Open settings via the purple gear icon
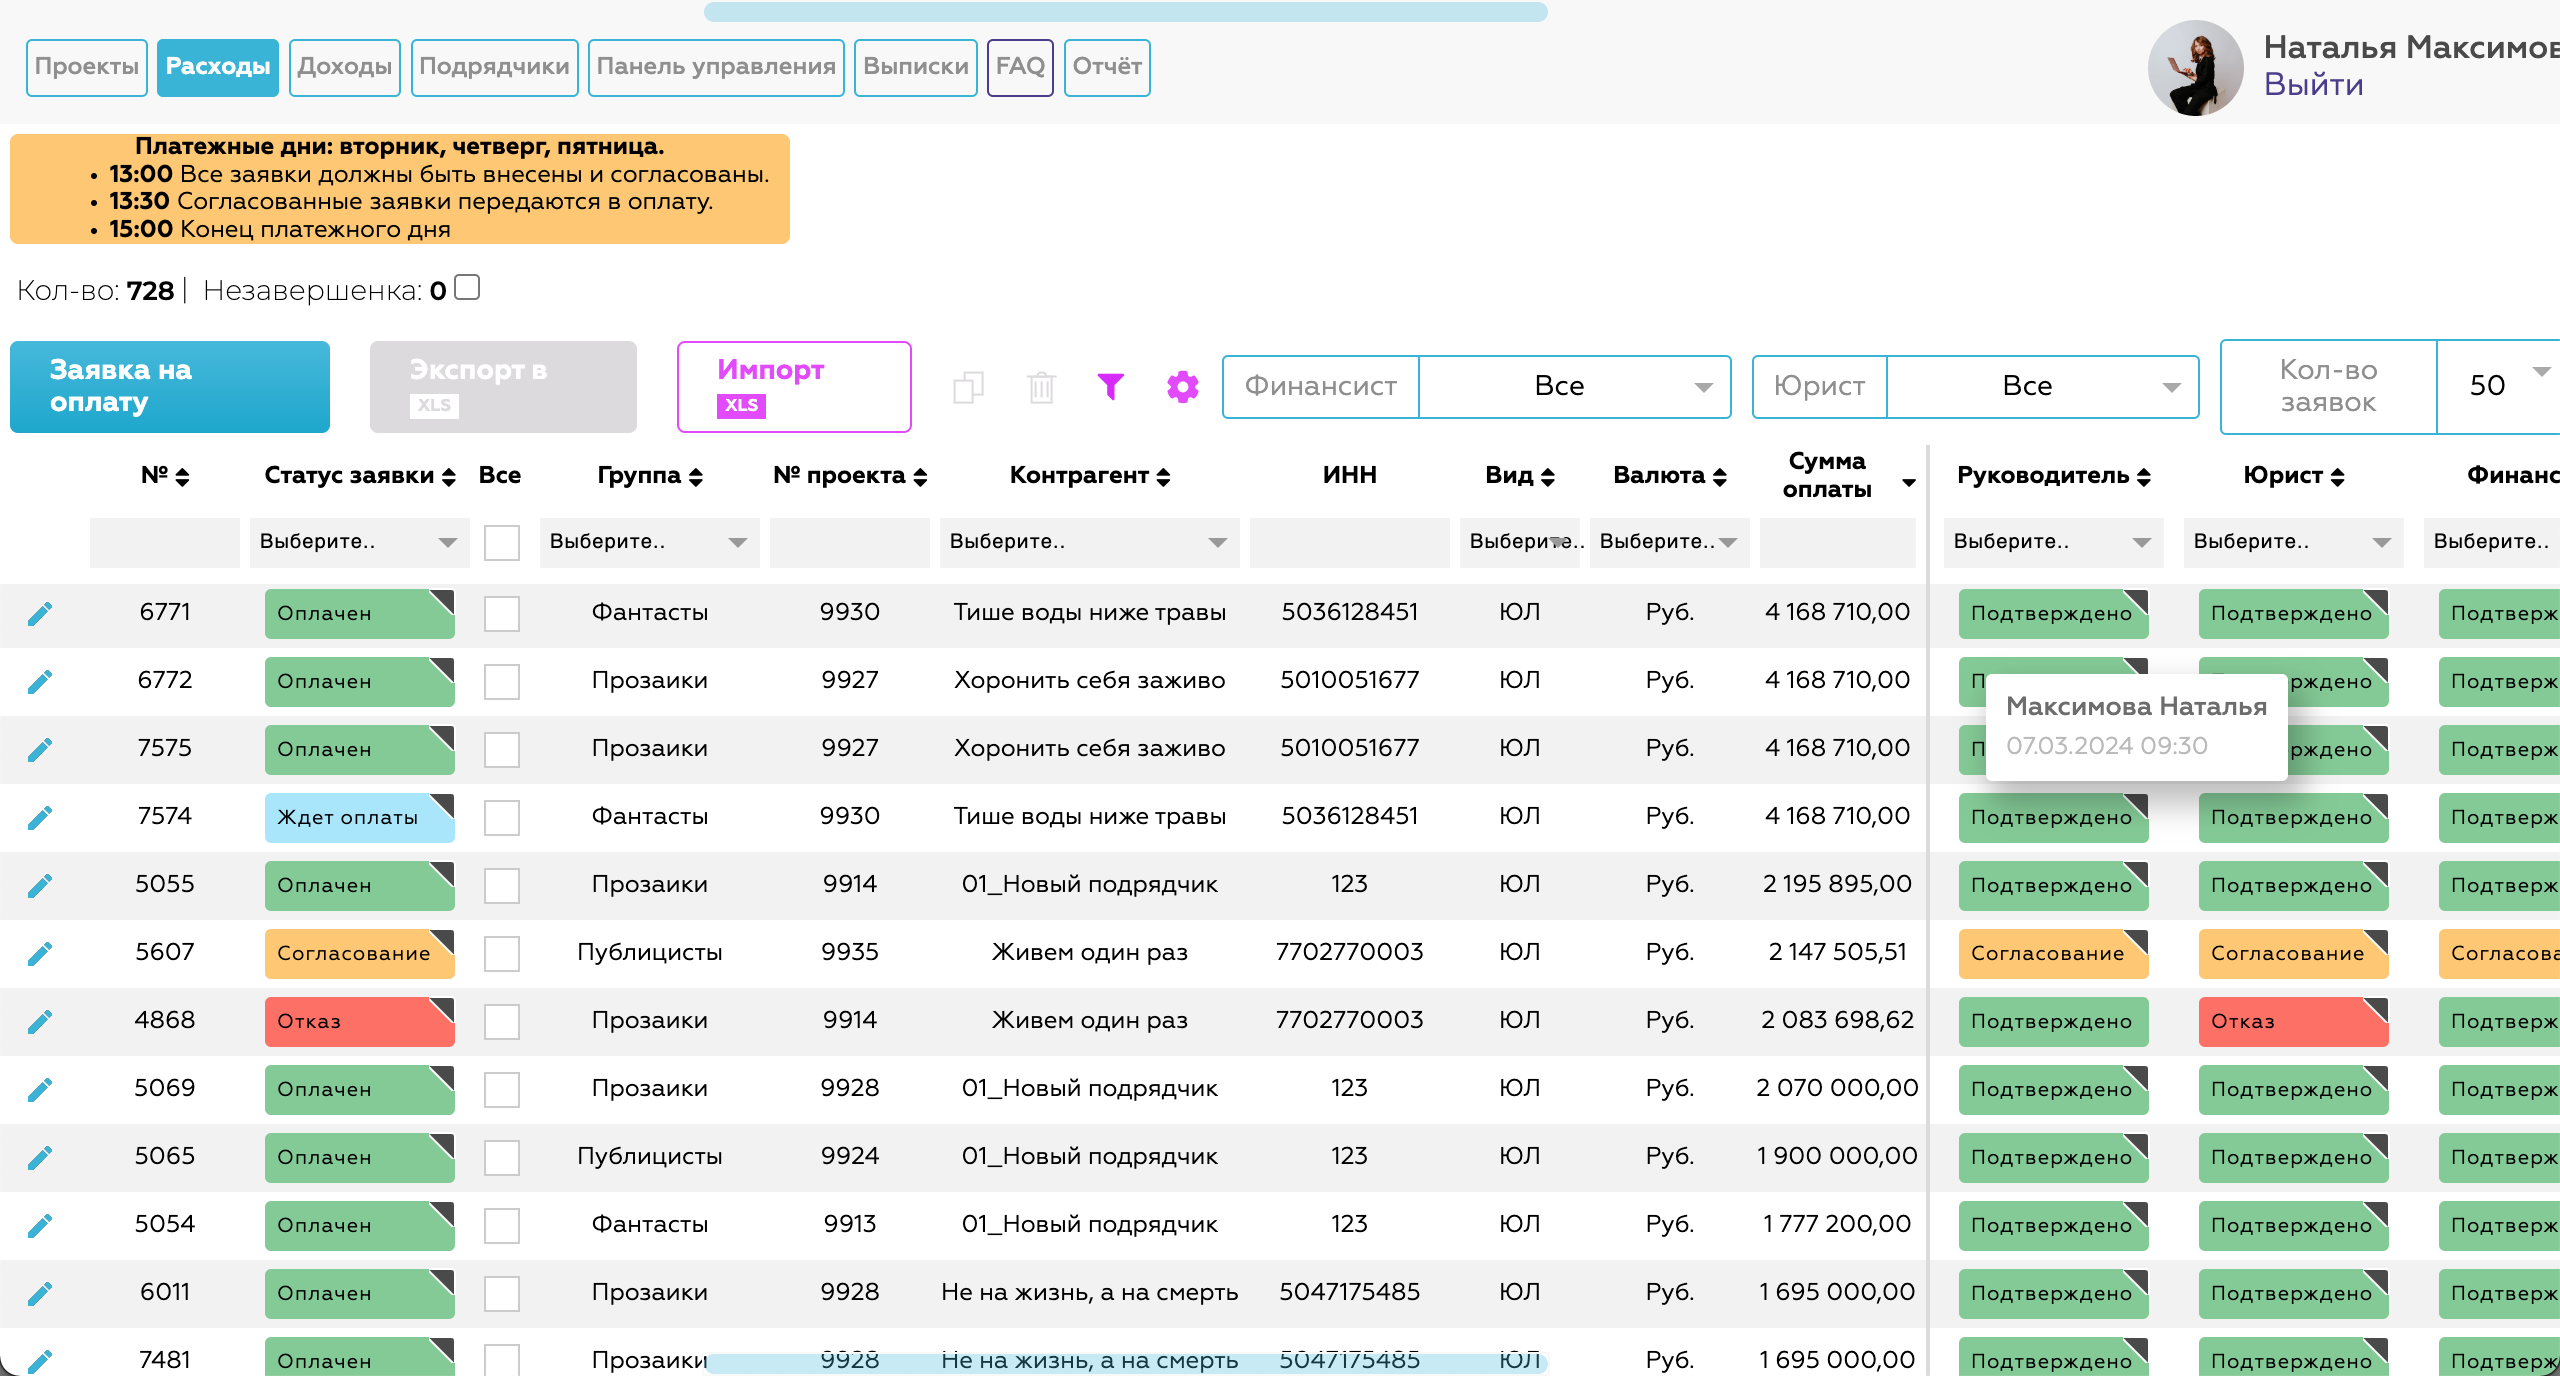 [1182, 387]
